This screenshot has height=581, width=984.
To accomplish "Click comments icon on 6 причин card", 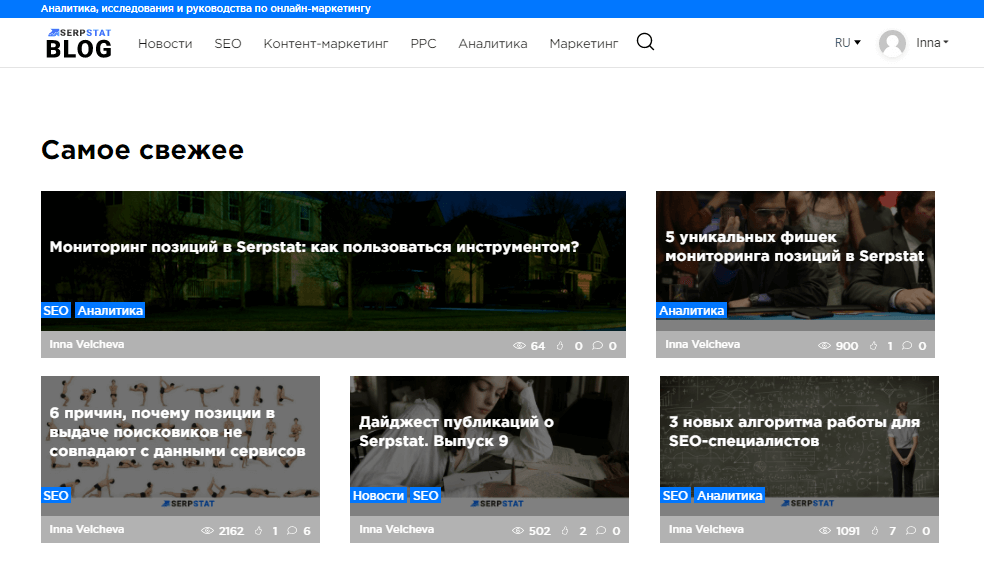I will tap(292, 531).
